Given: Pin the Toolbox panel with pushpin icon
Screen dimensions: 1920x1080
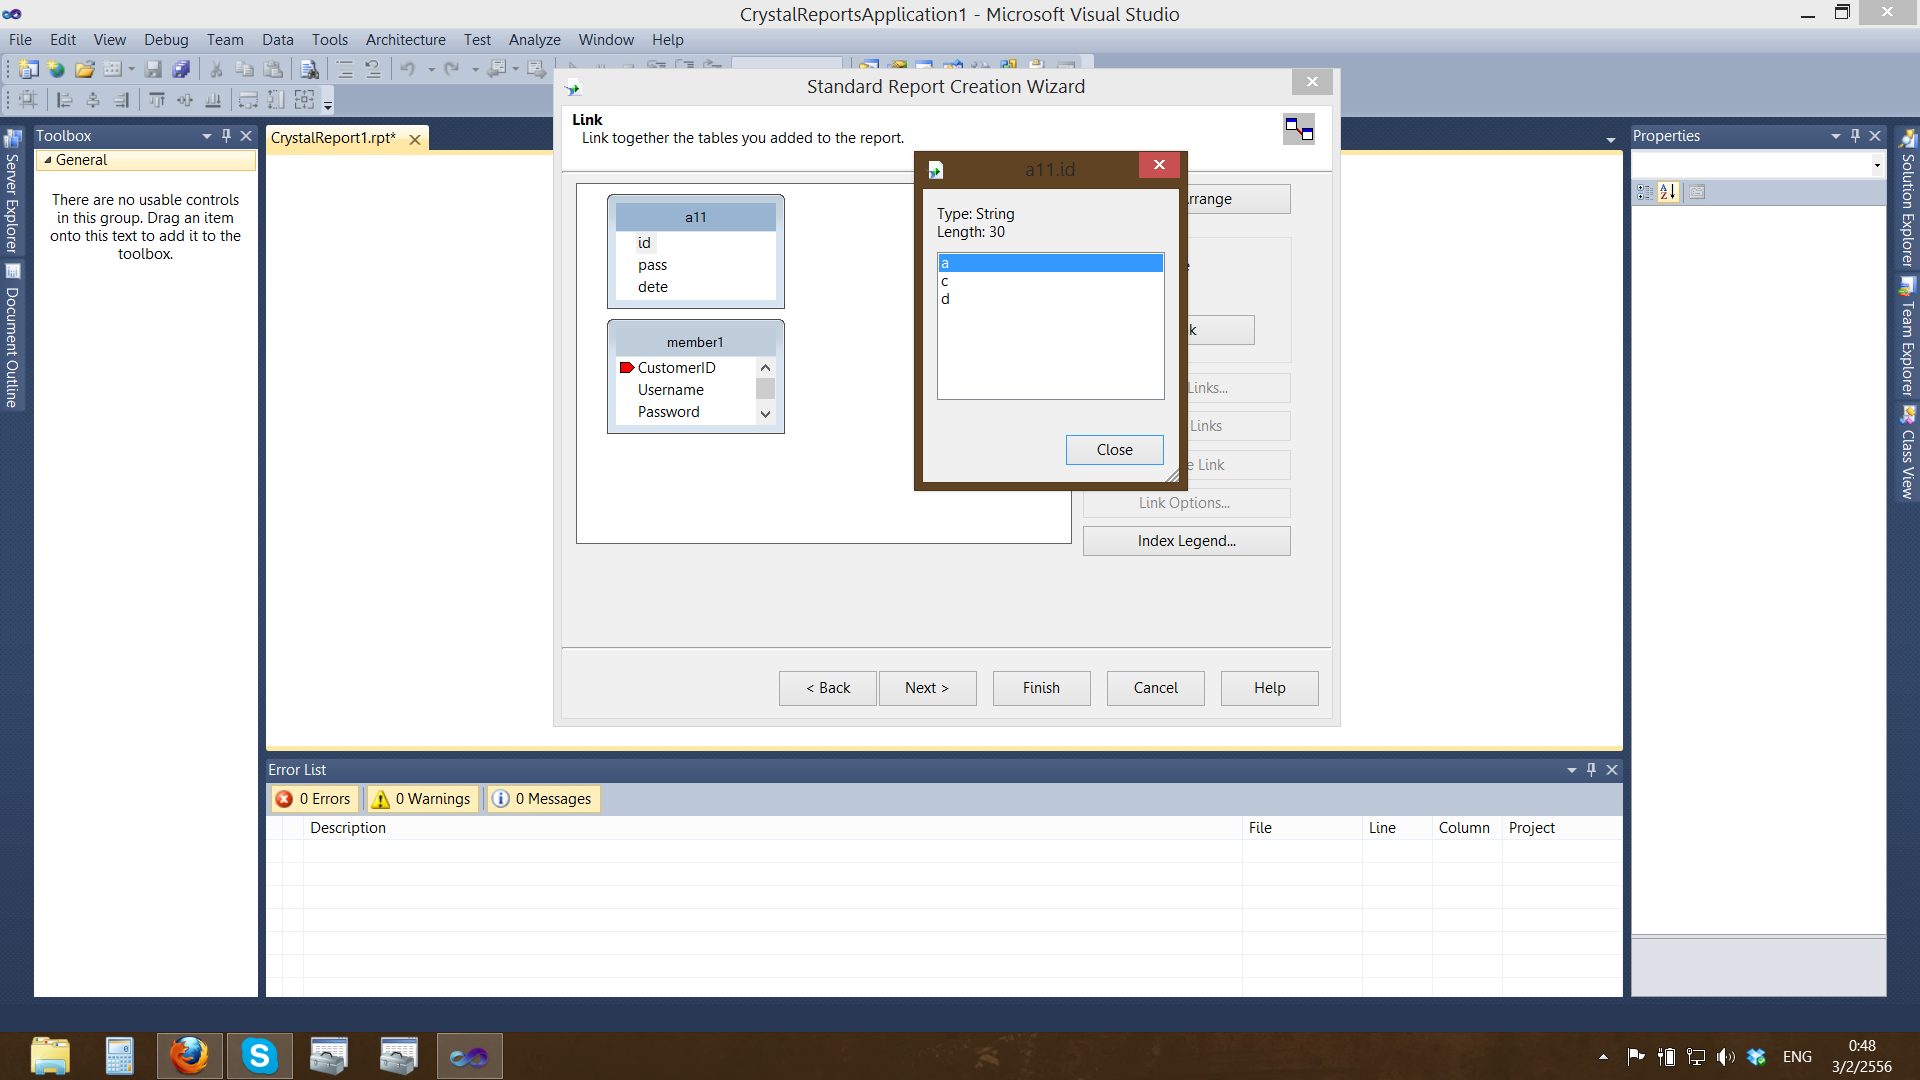Looking at the screenshot, I should click(x=226, y=136).
